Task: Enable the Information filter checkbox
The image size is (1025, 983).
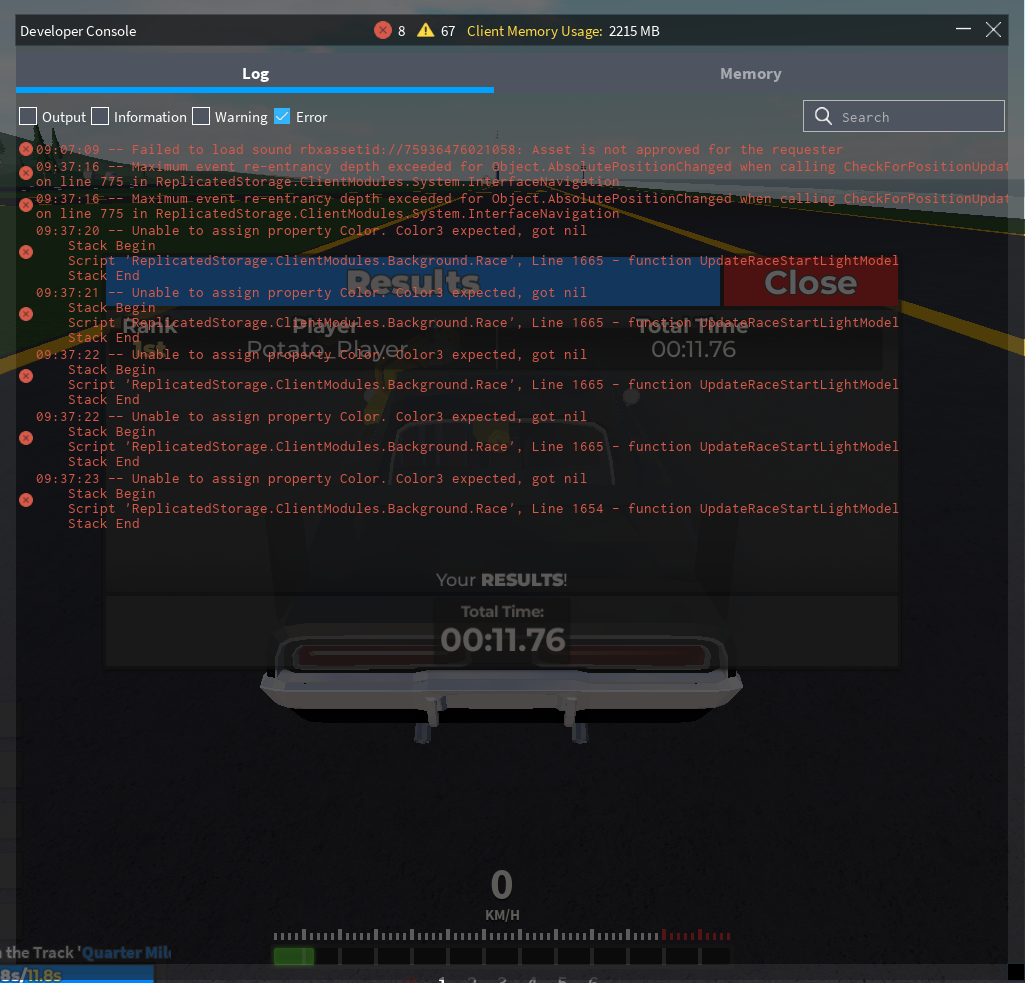Action: (100, 116)
